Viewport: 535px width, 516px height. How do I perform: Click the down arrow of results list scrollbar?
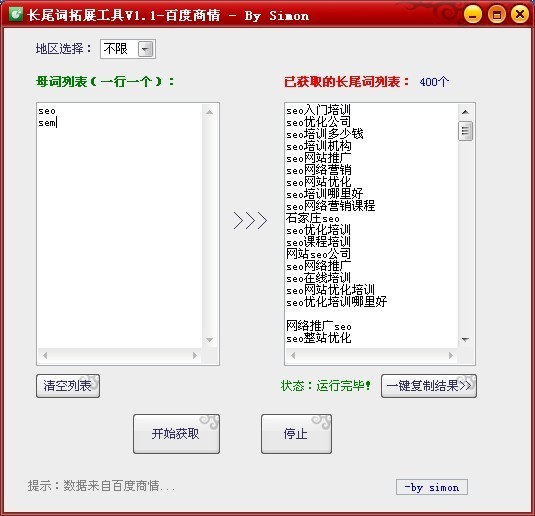pyautogui.click(x=465, y=340)
